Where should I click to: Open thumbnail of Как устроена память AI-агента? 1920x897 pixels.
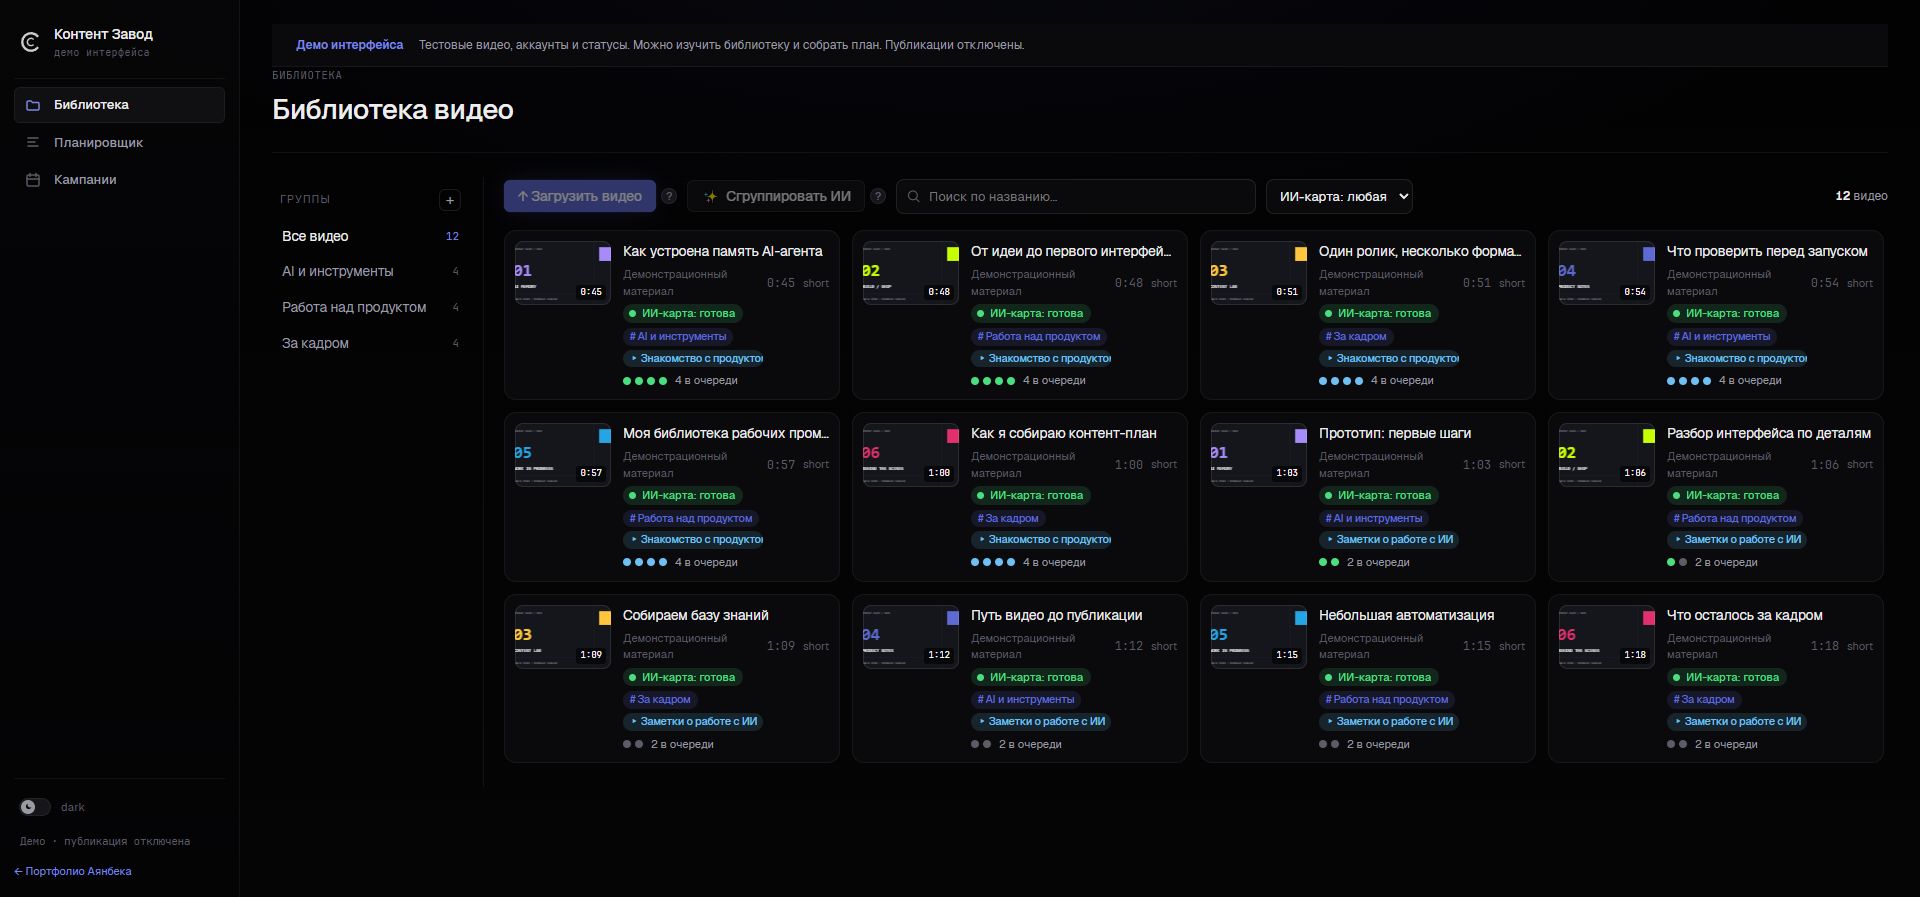tap(563, 272)
